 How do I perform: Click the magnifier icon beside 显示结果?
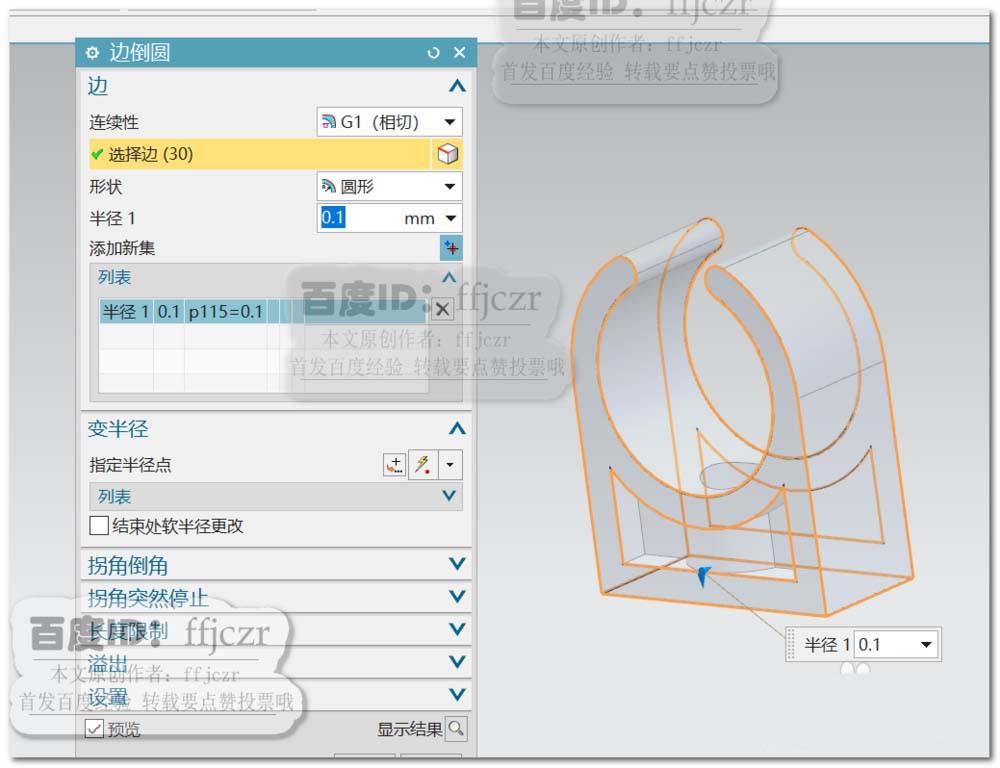(456, 729)
